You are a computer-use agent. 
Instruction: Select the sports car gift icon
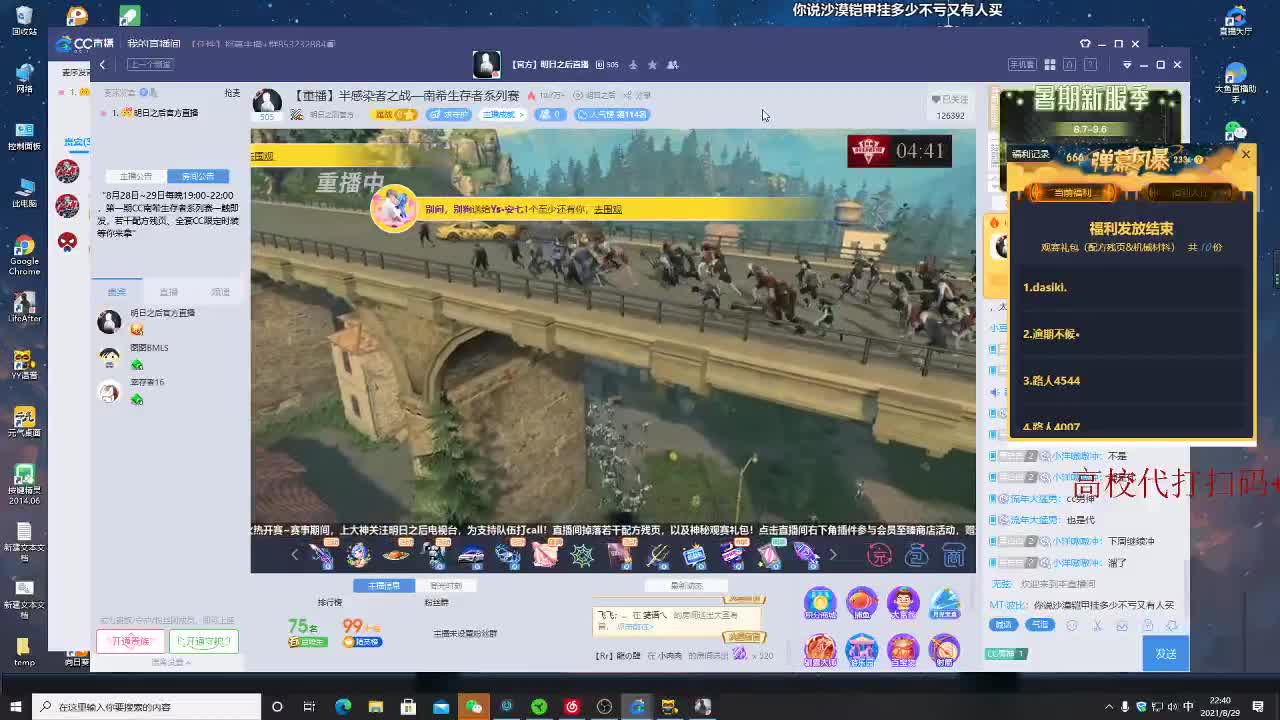pos(471,554)
